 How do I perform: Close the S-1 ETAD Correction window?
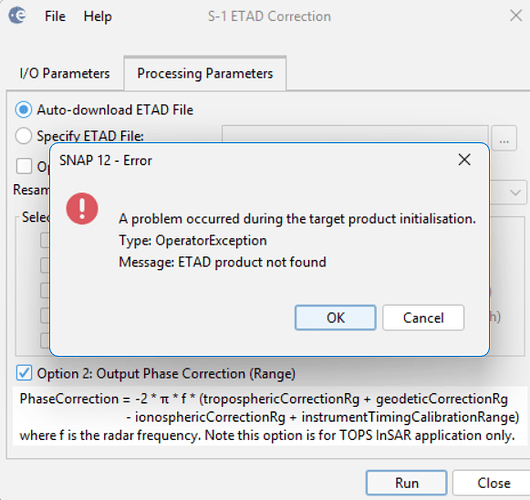point(516,16)
